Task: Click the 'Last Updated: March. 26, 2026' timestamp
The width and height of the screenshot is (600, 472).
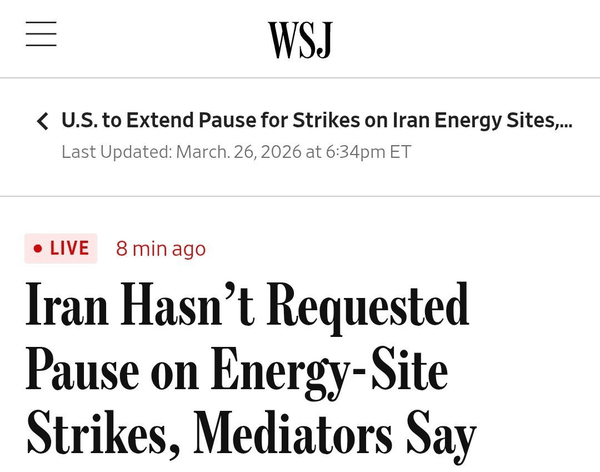Action: coord(236,152)
